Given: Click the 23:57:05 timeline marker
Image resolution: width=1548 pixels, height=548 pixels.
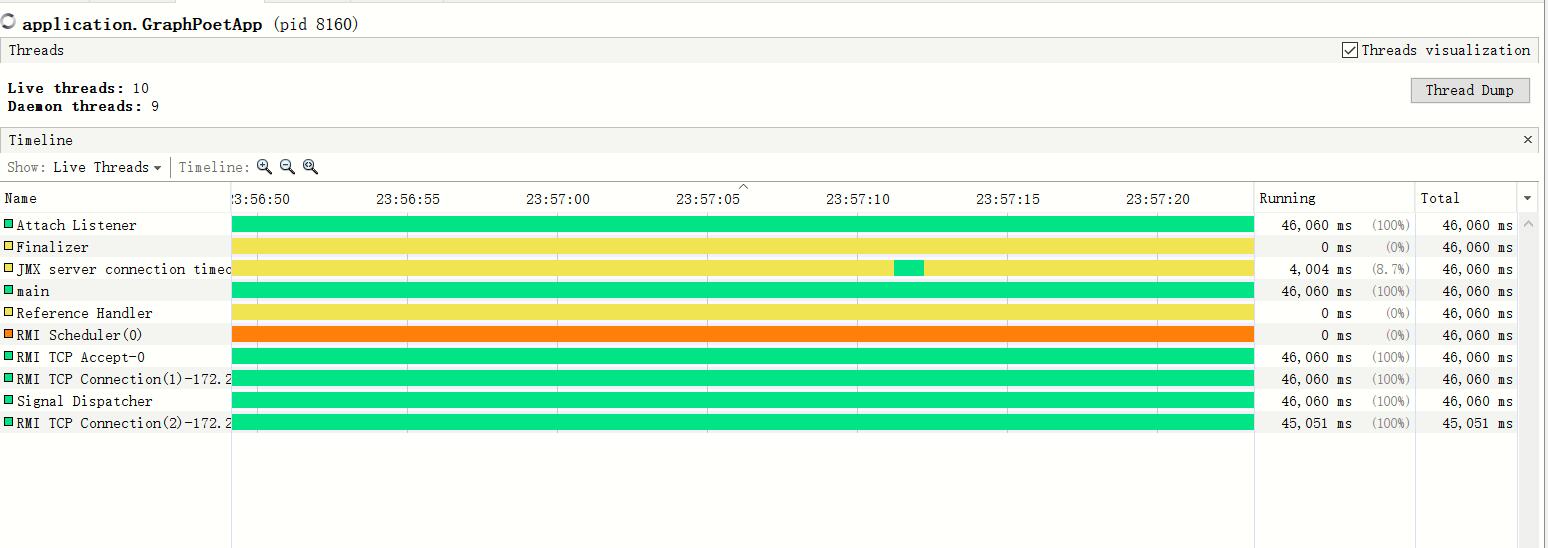Looking at the screenshot, I should click(x=708, y=199).
